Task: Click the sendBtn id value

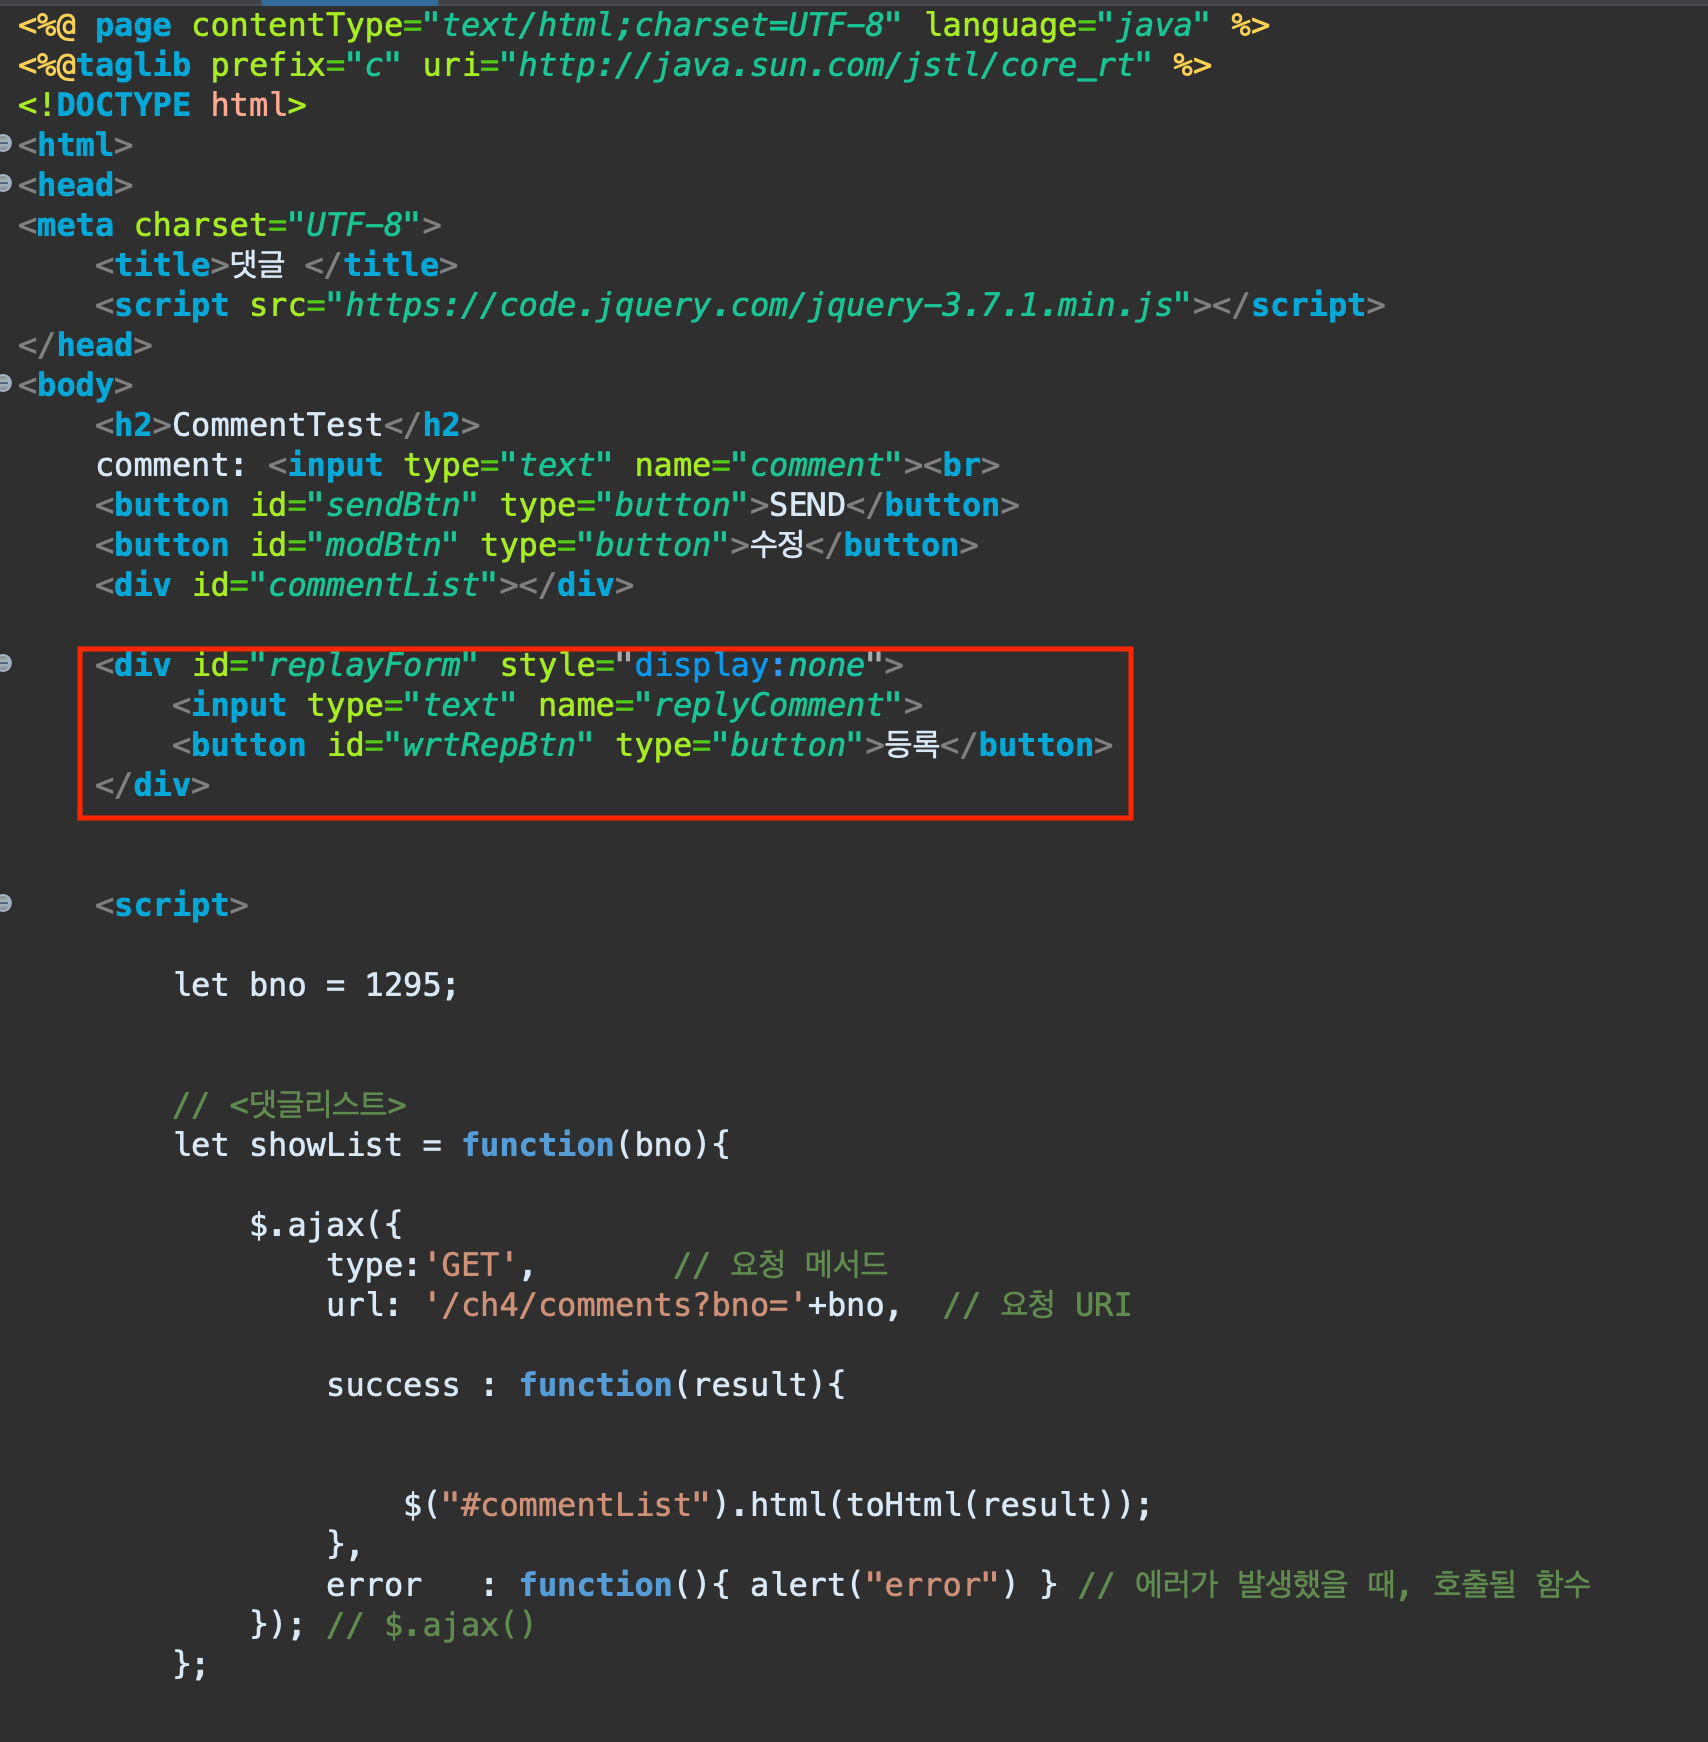Action: [x=393, y=505]
